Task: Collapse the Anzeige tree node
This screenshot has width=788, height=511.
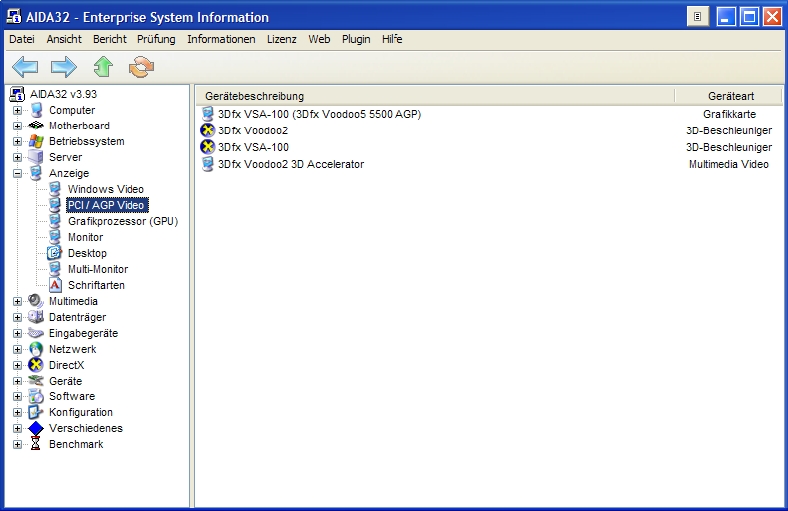Action: click(18, 173)
